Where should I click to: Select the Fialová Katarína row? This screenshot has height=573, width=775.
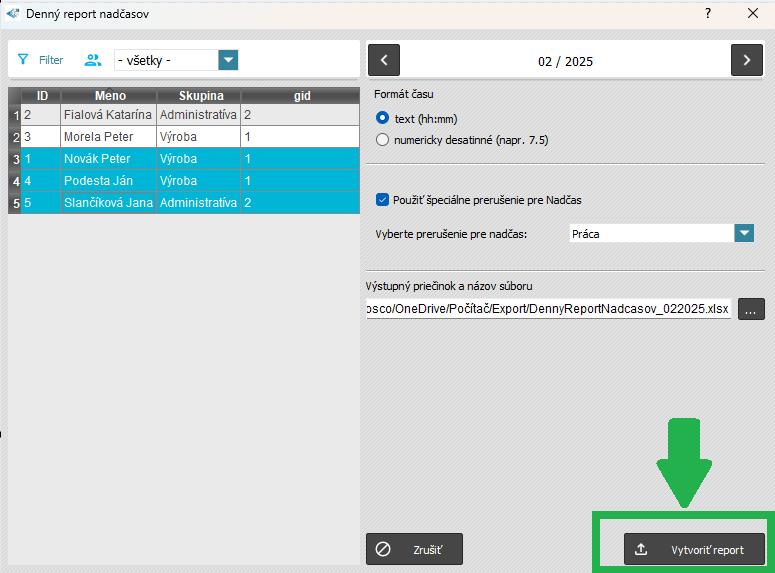pyautogui.click(x=109, y=115)
